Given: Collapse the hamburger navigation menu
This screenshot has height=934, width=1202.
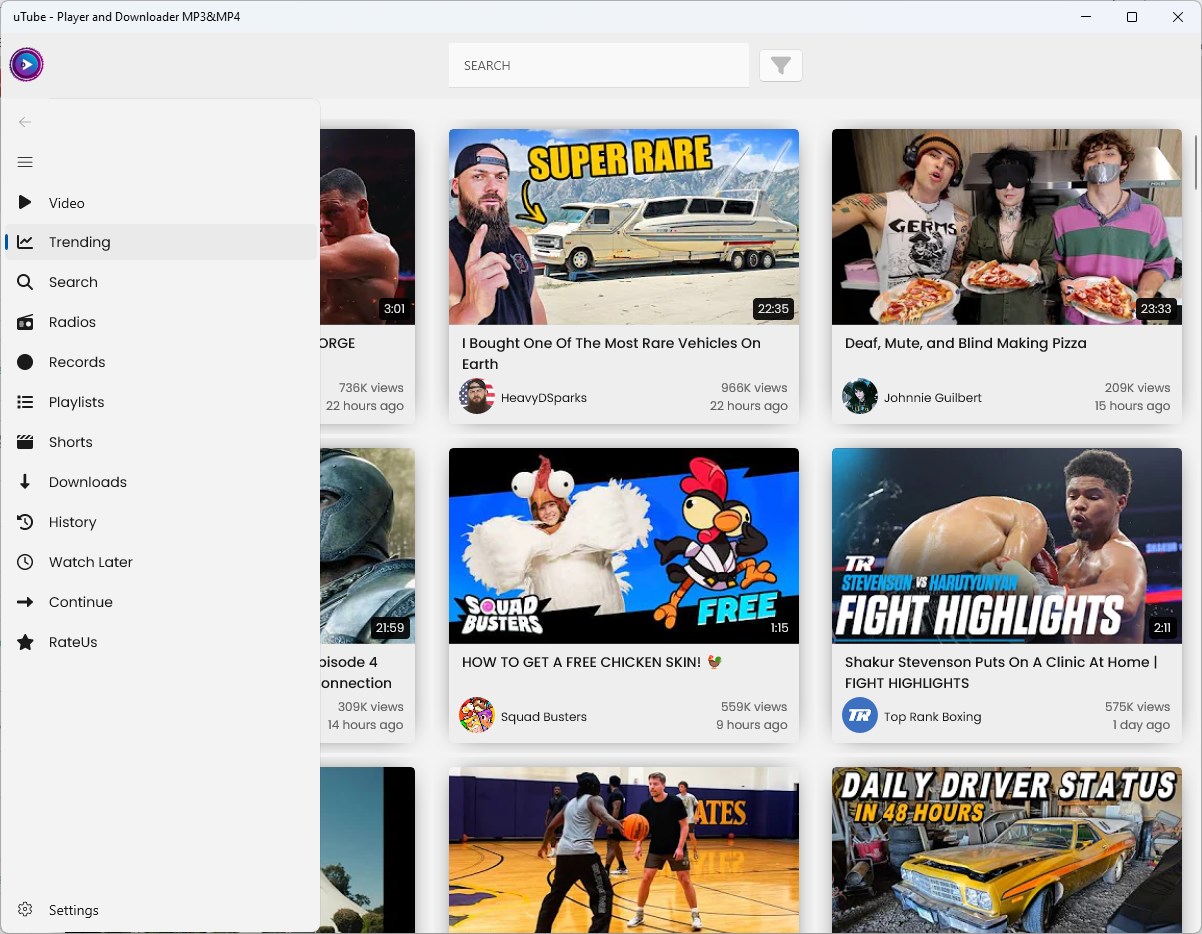Looking at the screenshot, I should coord(25,162).
